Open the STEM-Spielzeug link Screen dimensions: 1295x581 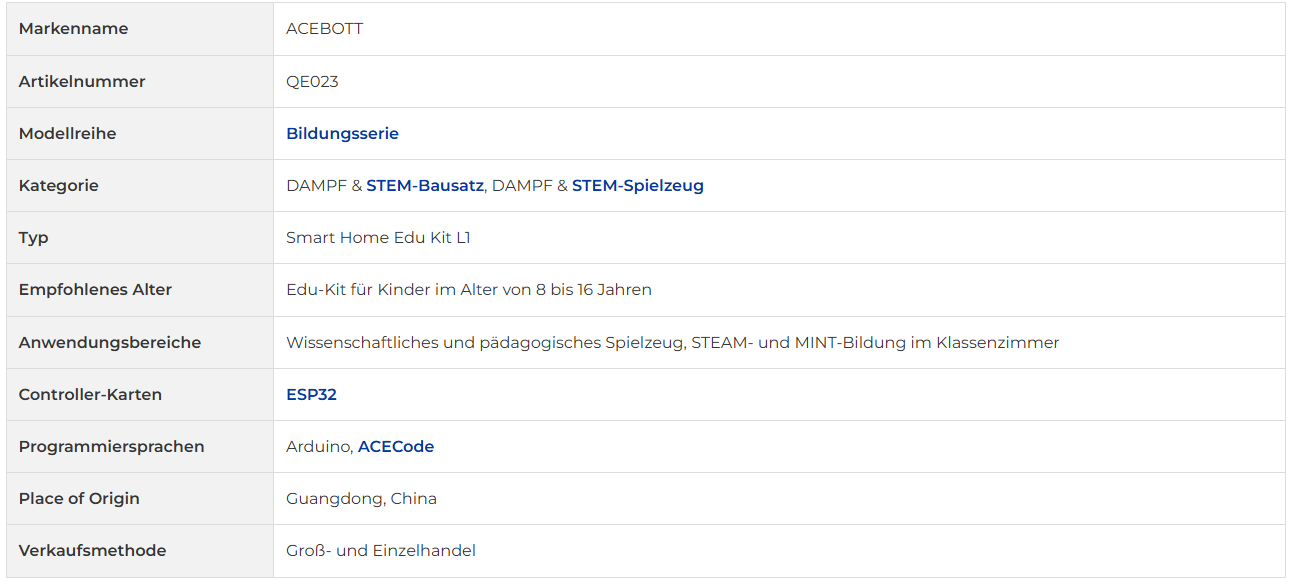click(638, 185)
